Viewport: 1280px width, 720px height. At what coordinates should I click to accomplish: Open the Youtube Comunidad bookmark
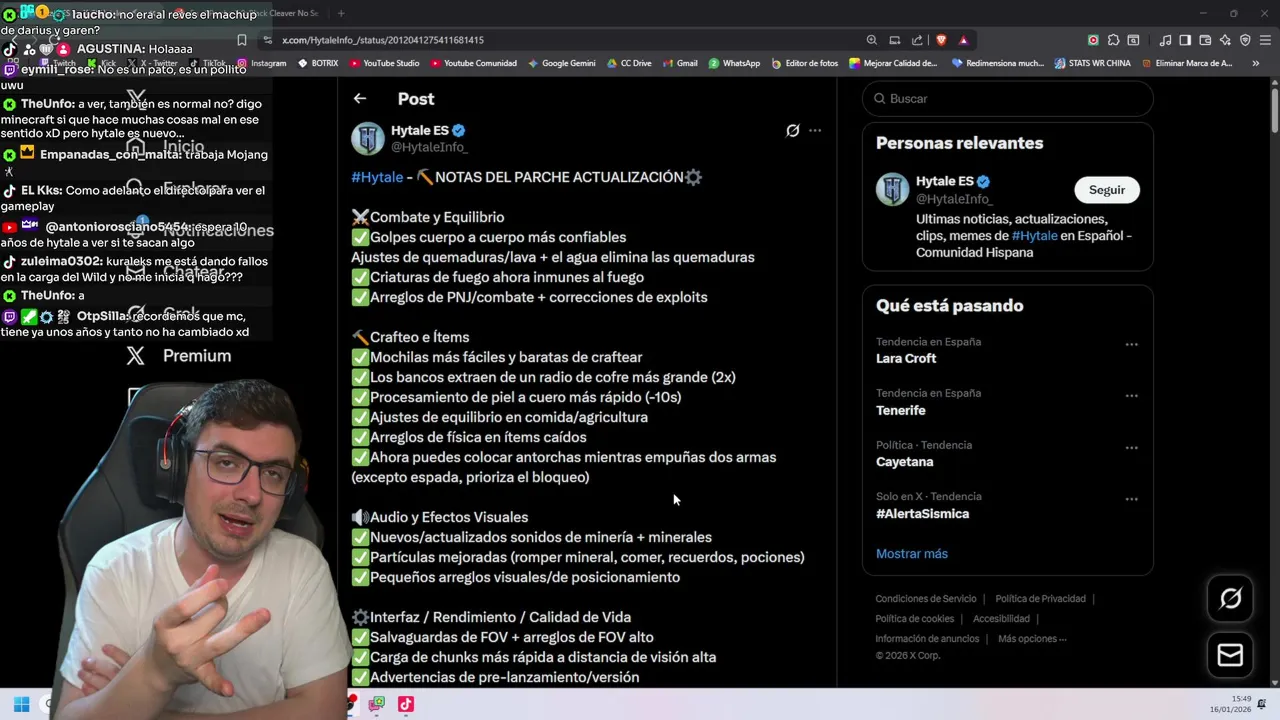(x=473, y=63)
